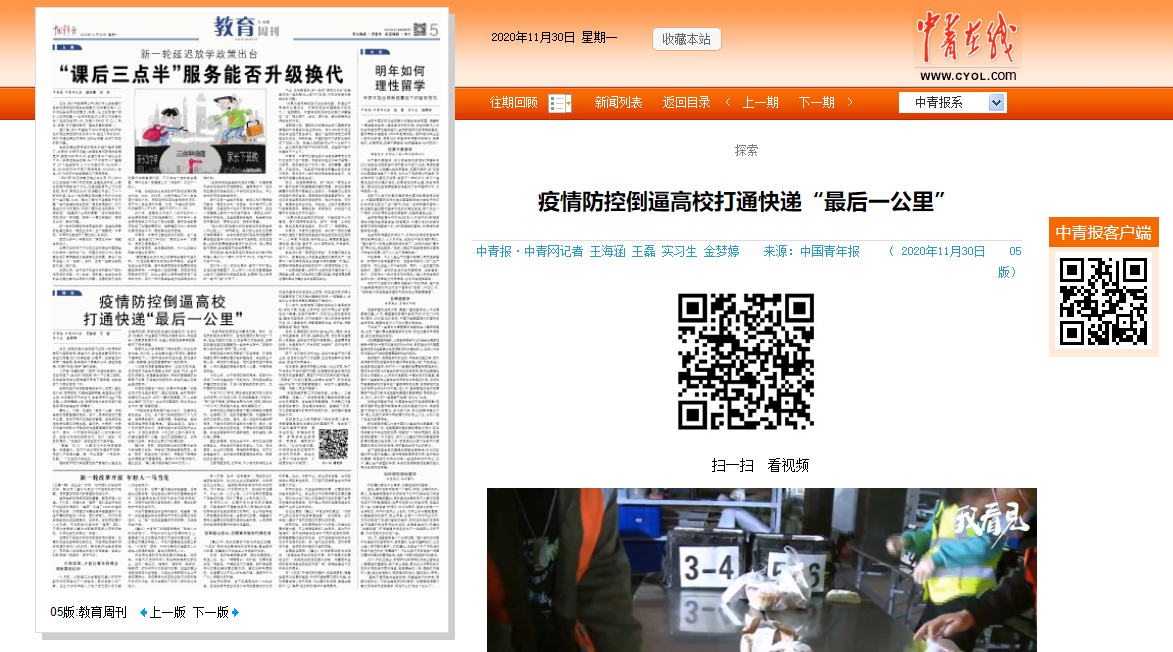Go to 返回目录 in the navigation bar
This screenshot has height=652, width=1173.
tap(686, 102)
